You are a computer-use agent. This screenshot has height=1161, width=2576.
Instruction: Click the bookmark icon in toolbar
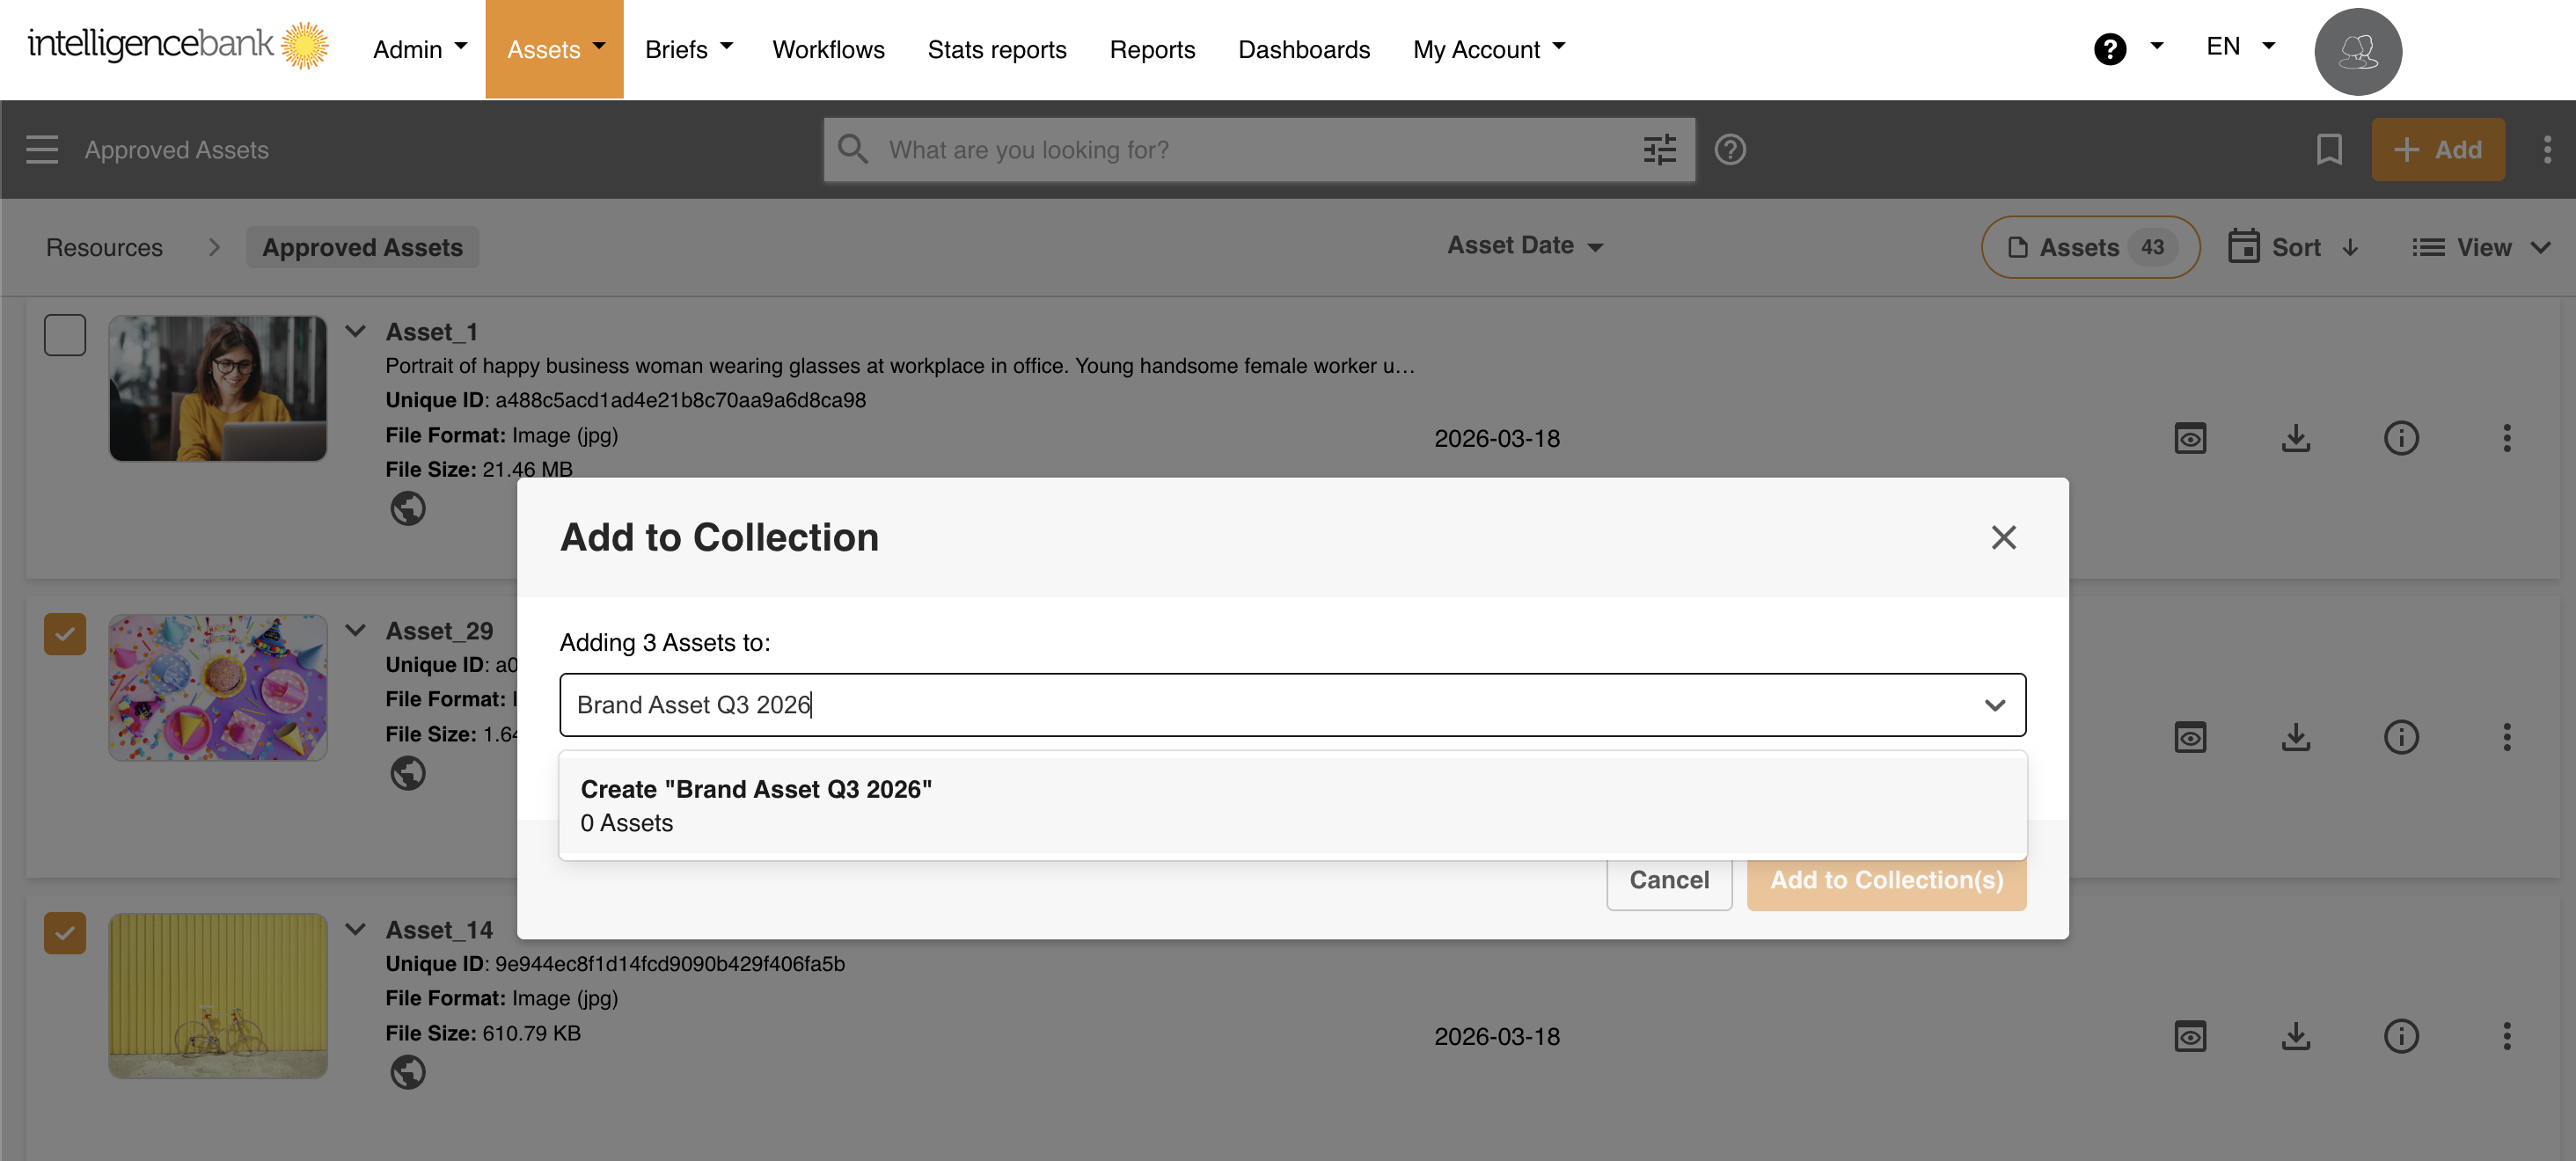click(x=2328, y=150)
